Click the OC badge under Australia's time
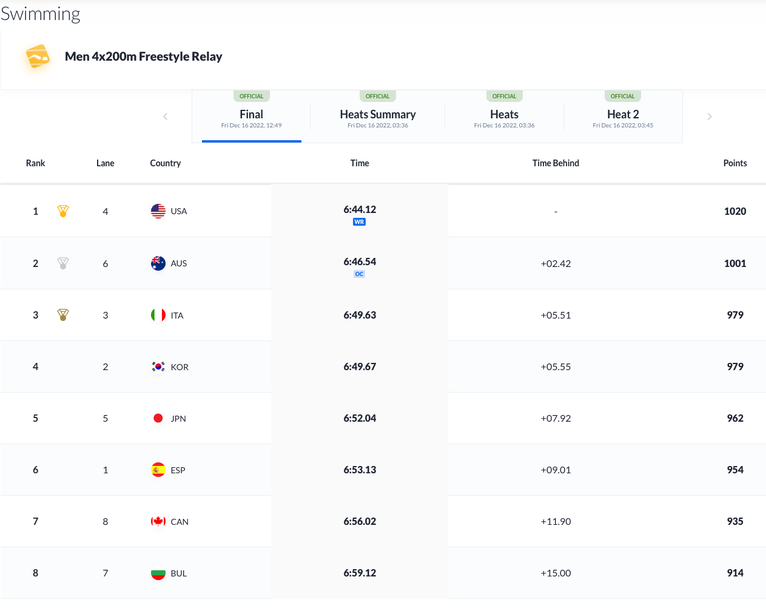Viewport: 766px width, 608px height. click(x=359, y=274)
